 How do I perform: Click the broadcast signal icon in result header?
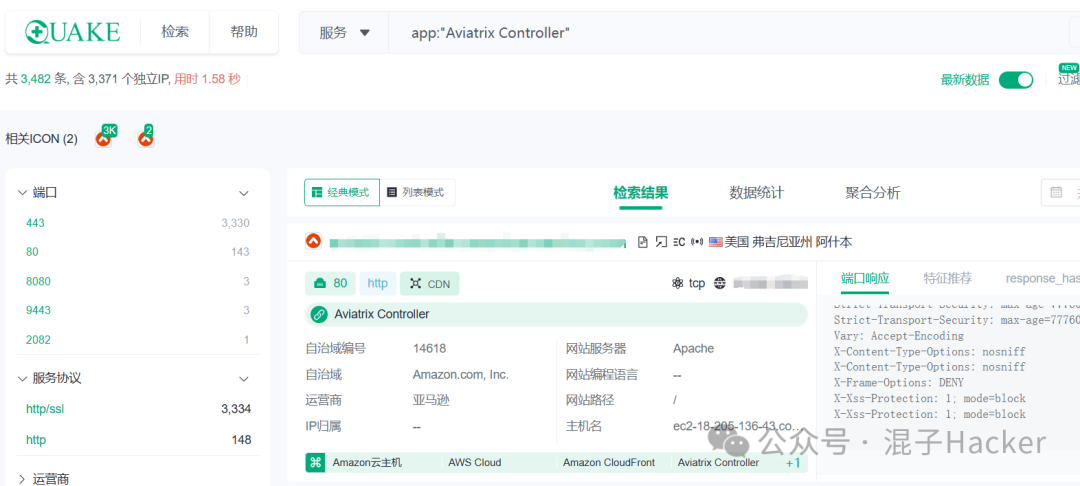pos(697,242)
